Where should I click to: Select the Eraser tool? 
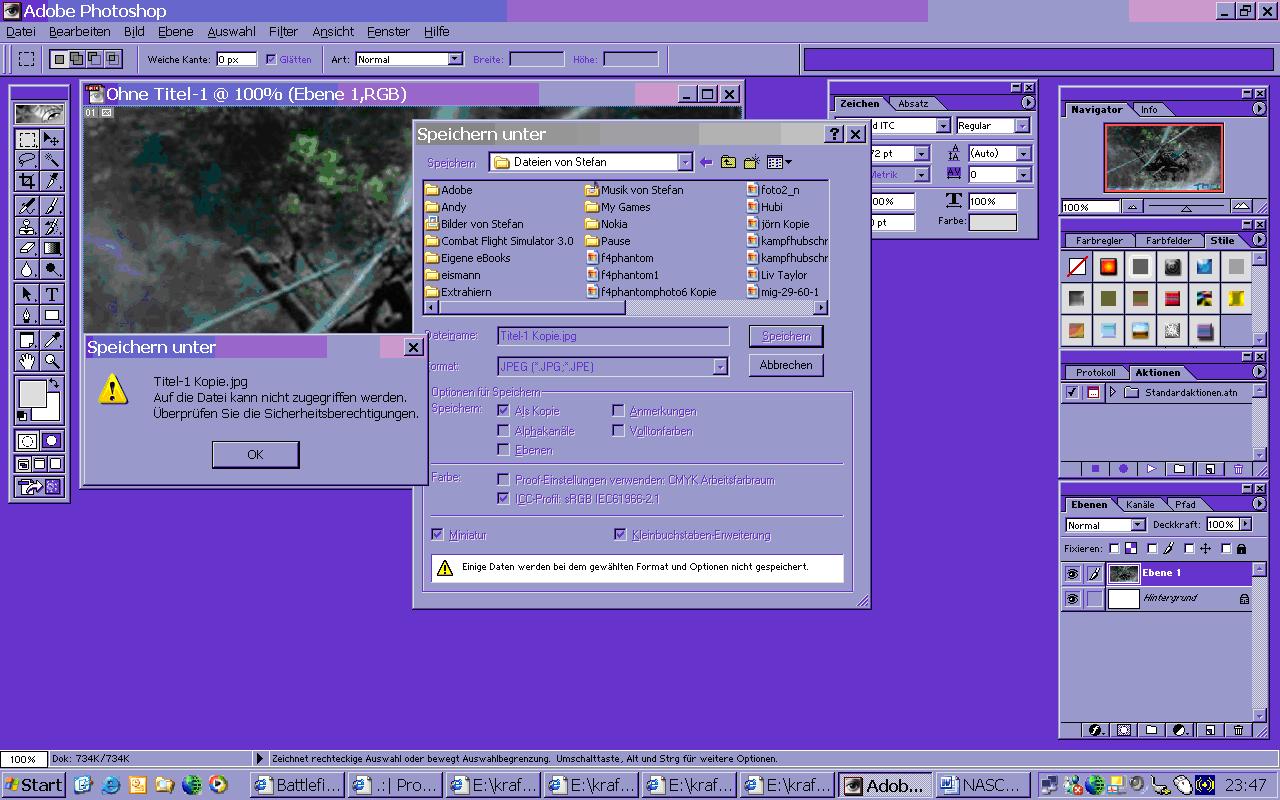27,248
